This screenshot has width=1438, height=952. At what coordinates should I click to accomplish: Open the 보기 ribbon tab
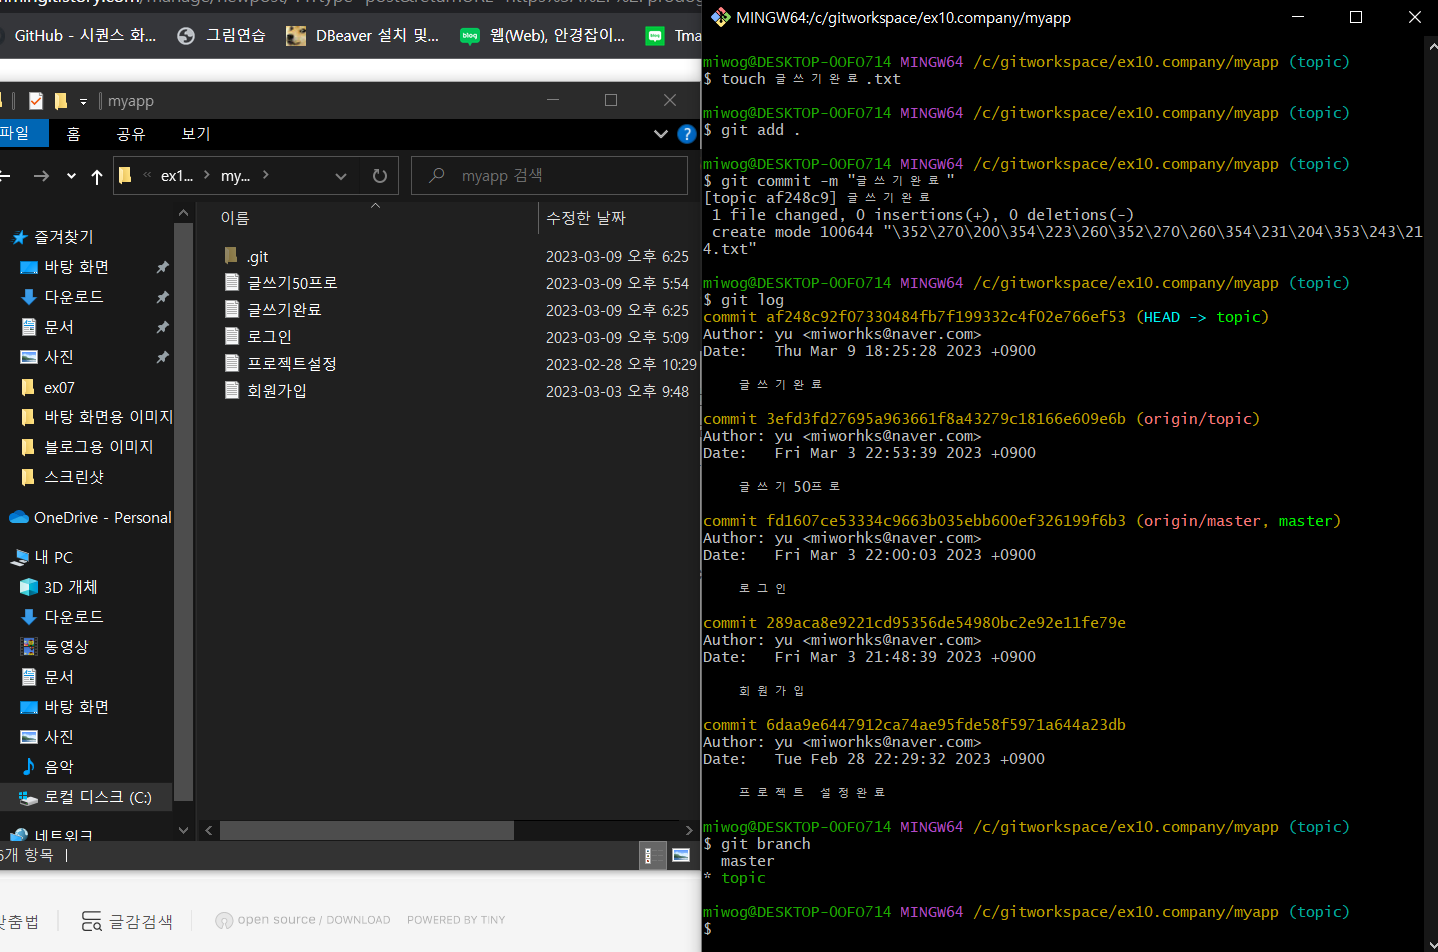click(x=196, y=134)
